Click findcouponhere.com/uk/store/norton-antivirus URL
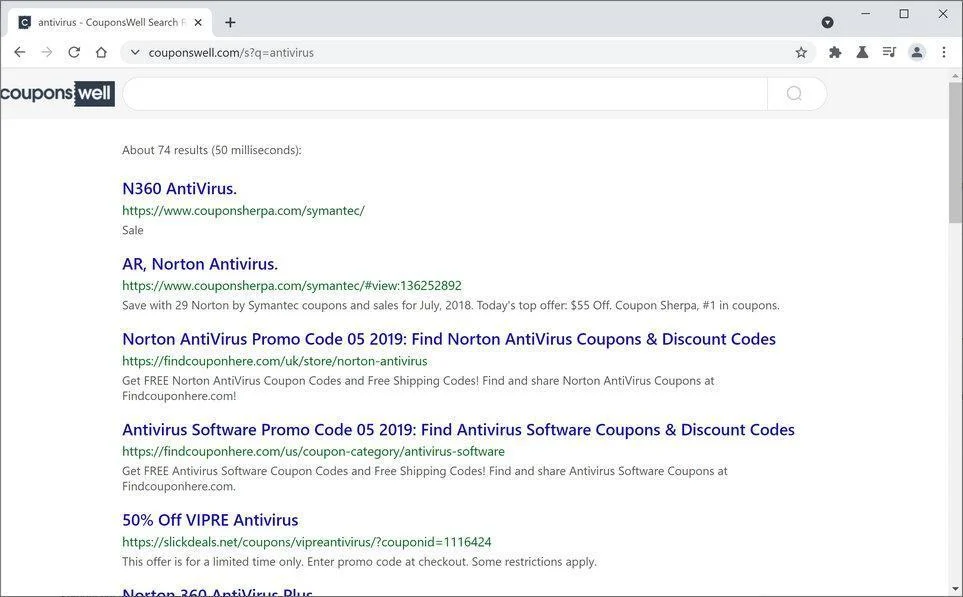Image resolution: width=963 pixels, height=597 pixels. 275,361
